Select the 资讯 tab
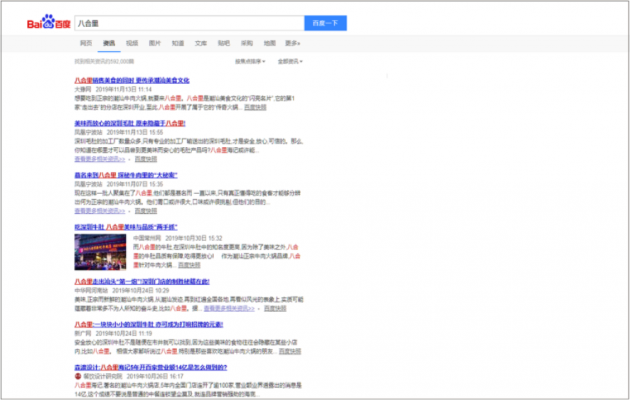 108,44
